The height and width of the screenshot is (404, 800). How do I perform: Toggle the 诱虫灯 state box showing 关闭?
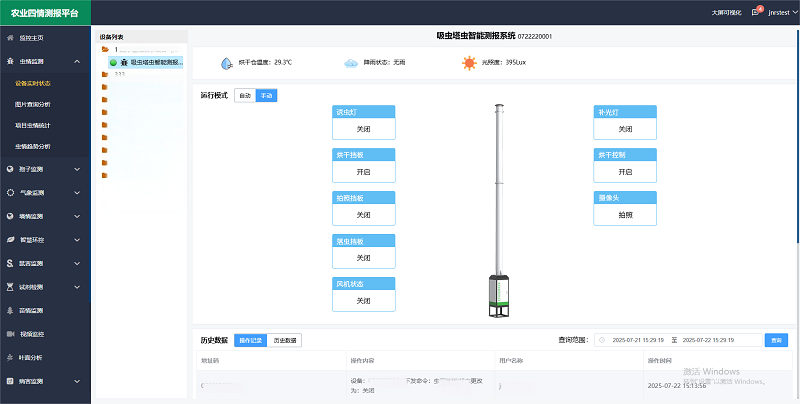point(363,129)
